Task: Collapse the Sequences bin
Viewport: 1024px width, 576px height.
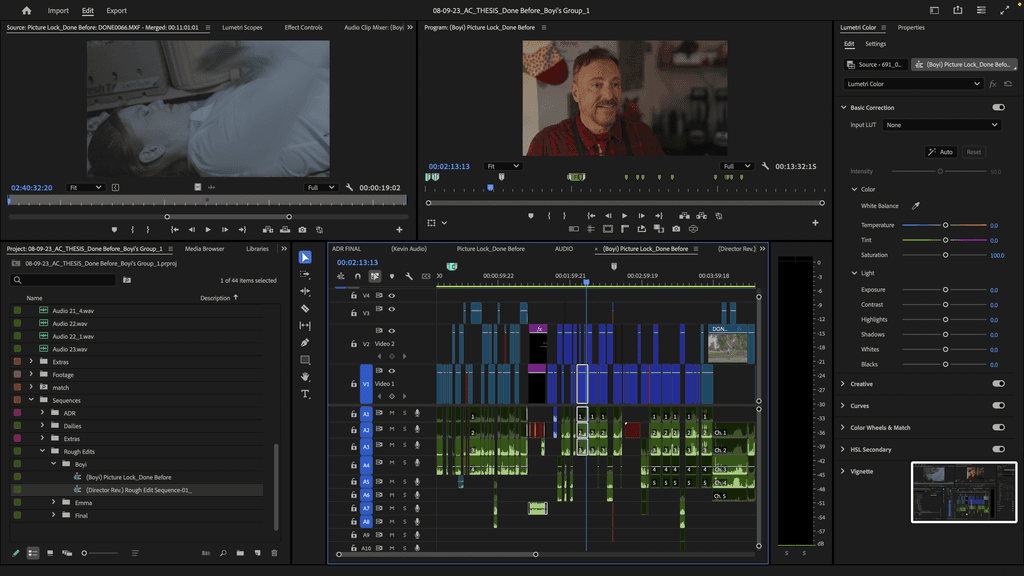Action: (x=31, y=400)
